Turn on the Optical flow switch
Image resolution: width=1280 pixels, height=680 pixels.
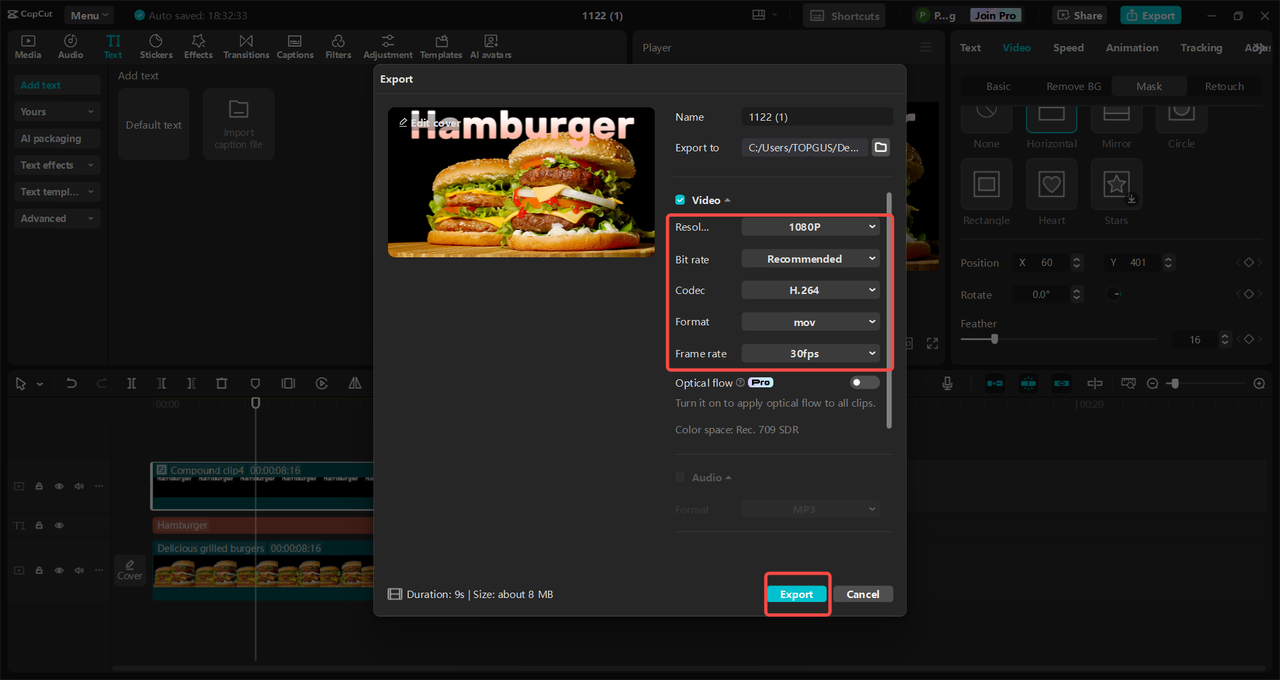(x=865, y=382)
